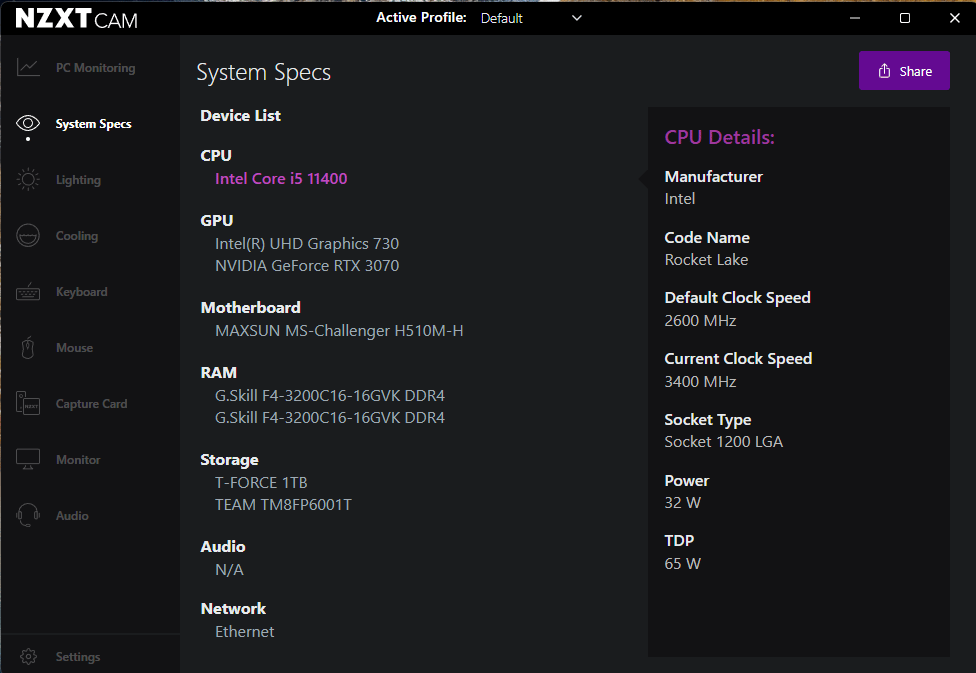Image resolution: width=976 pixels, height=673 pixels.
Task: Click the System Specs eye icon
Action: (28, 123)
